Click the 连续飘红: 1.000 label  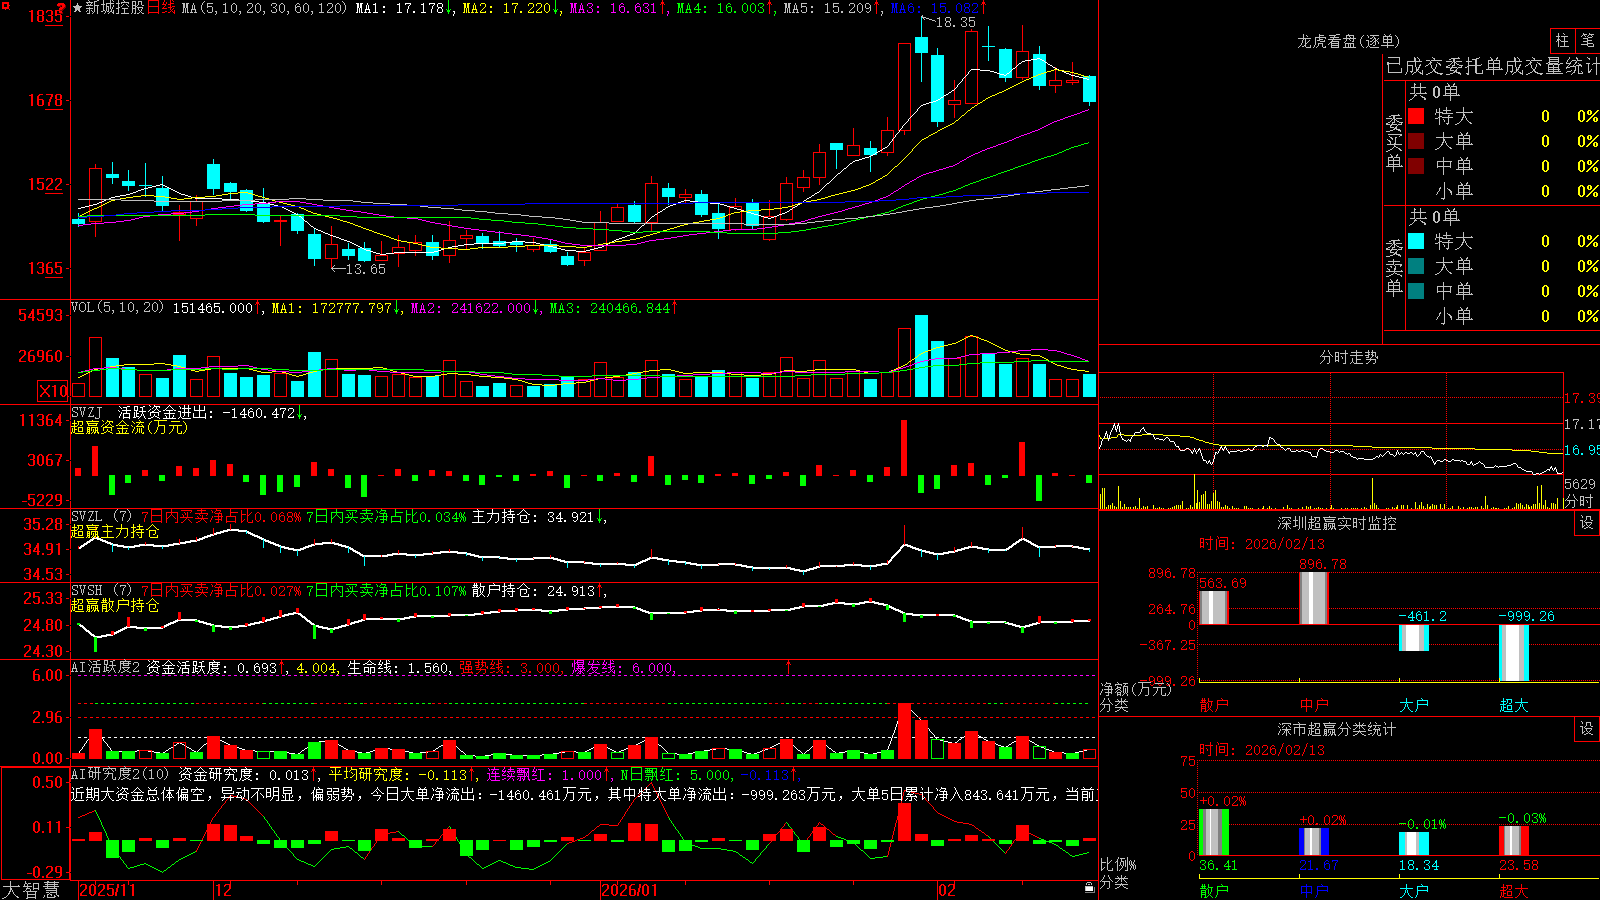pyautogui.click(x=544, y=774)
